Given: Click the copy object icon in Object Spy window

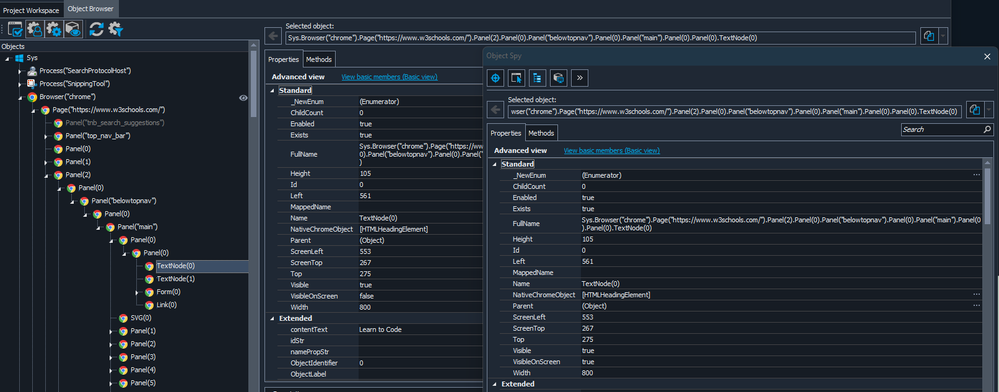Looking at the screenshot, I should 974,110.
